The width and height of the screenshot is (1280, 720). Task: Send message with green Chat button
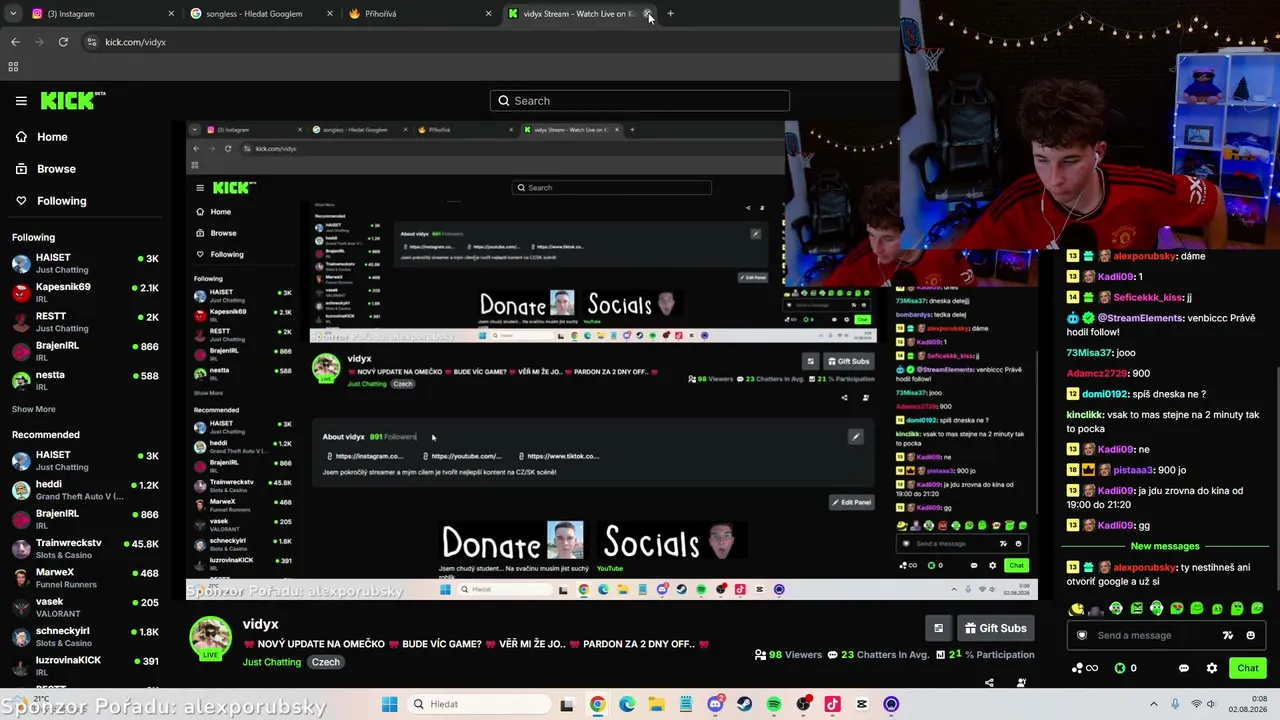tap(1248, 668)
